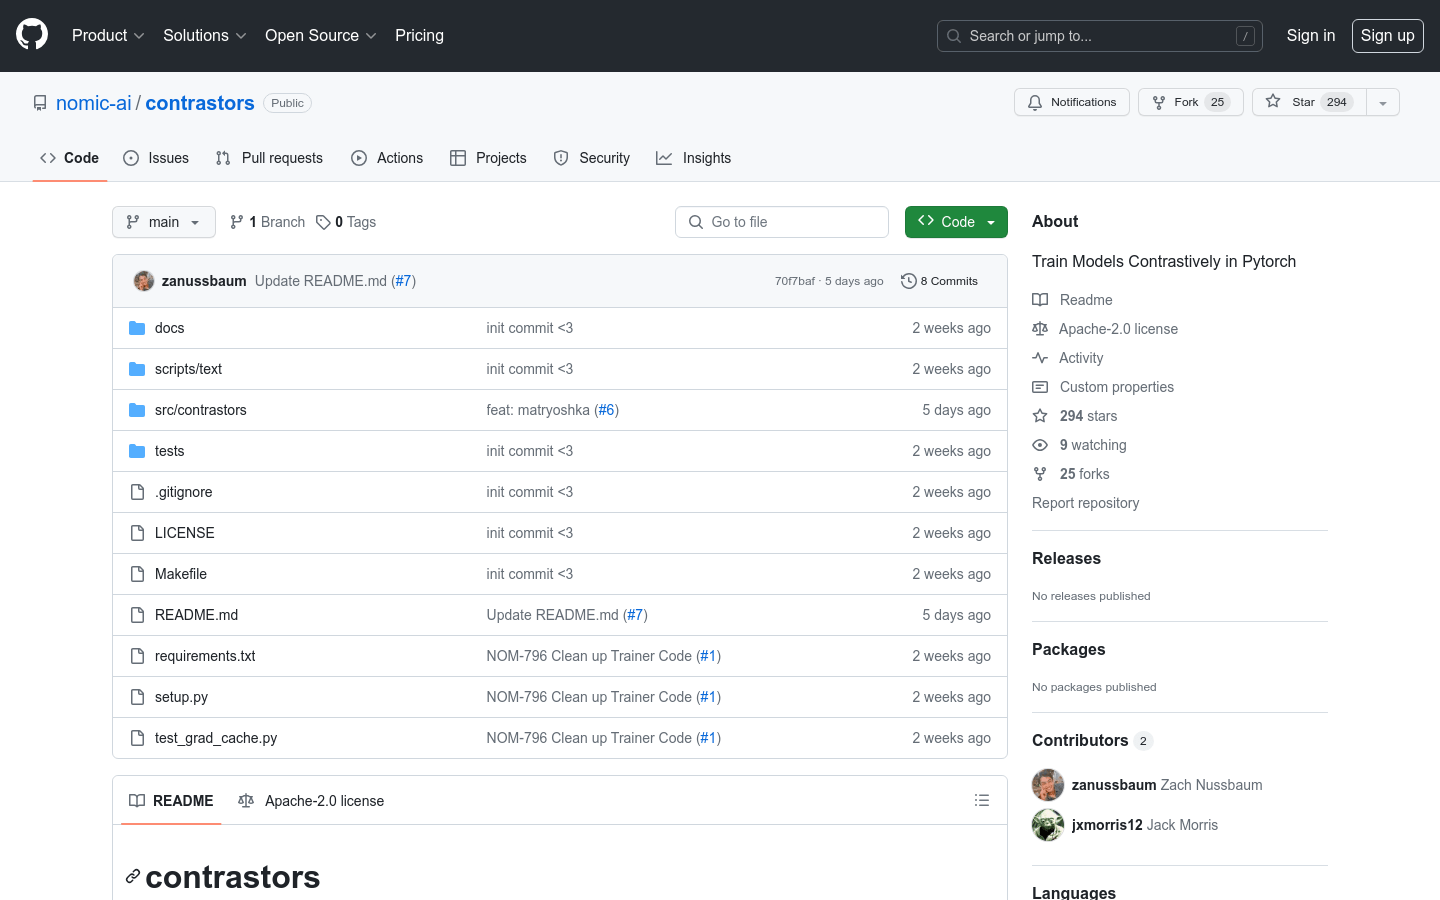
Task: Click the Sign in link
Action: pyautogui.click(x=1311, y=35)
